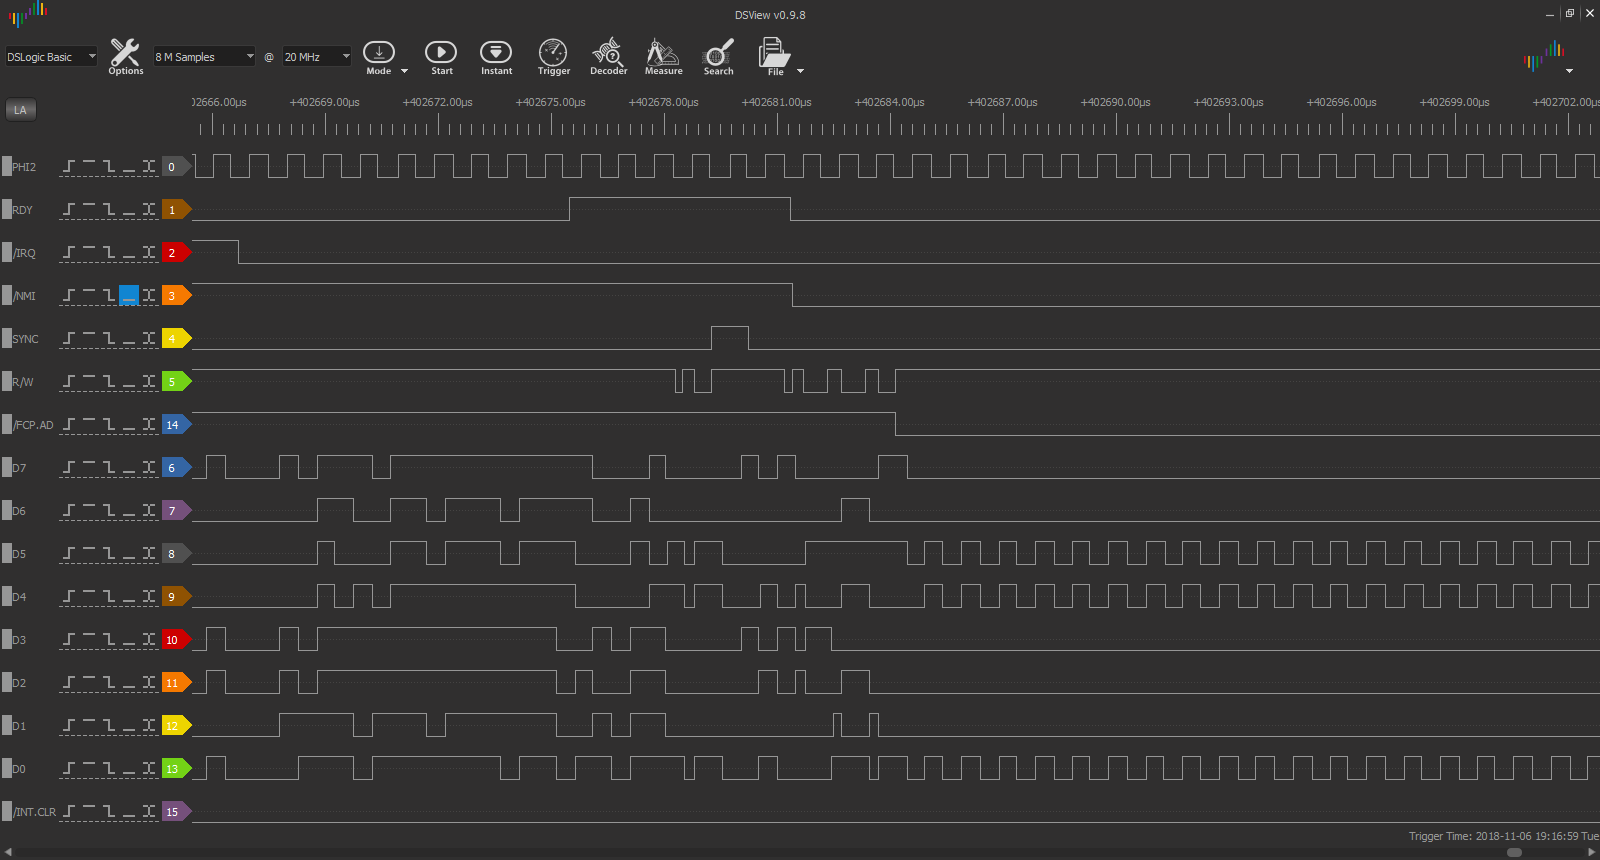
Task: Expand the DSLogic Basic device dropdown
Action: click(52, 57)
